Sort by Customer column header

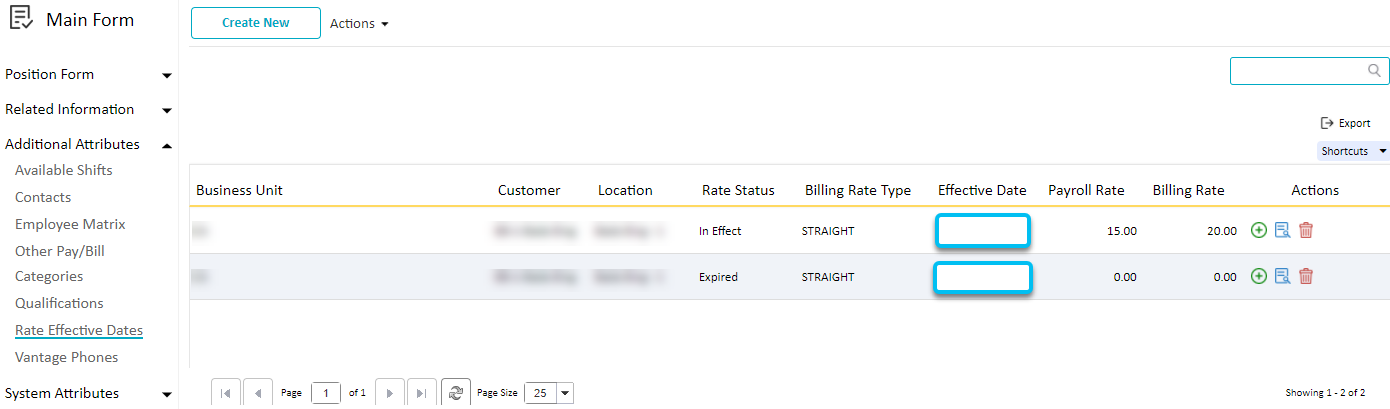click(529, 190)
